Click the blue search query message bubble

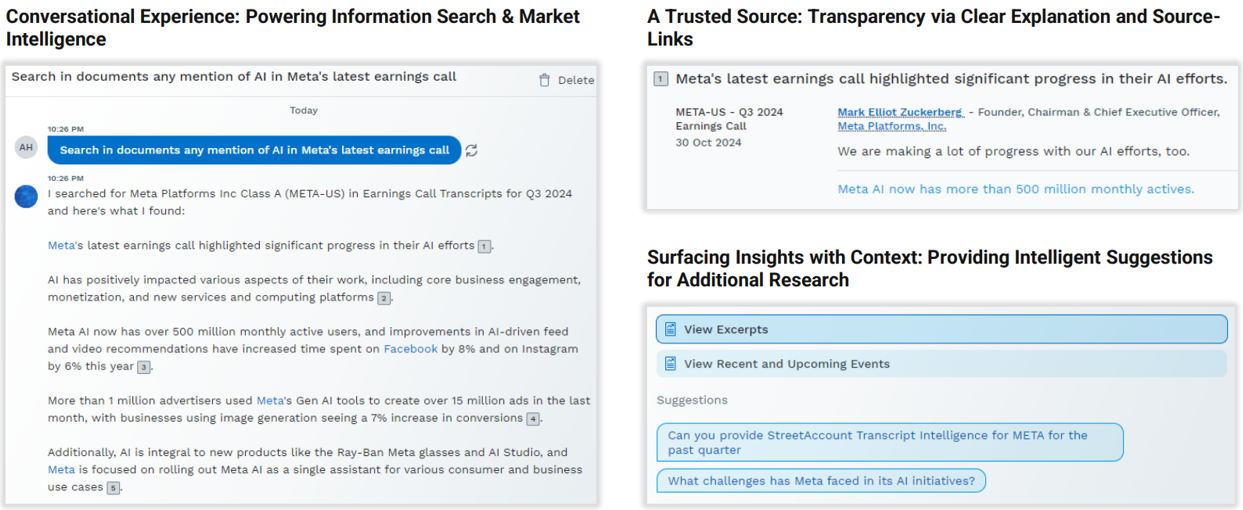[255, 150]
